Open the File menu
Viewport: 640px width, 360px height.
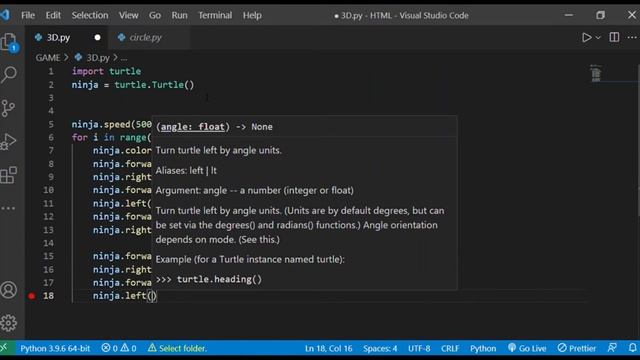pyautogui.click(x=28, y=16)
